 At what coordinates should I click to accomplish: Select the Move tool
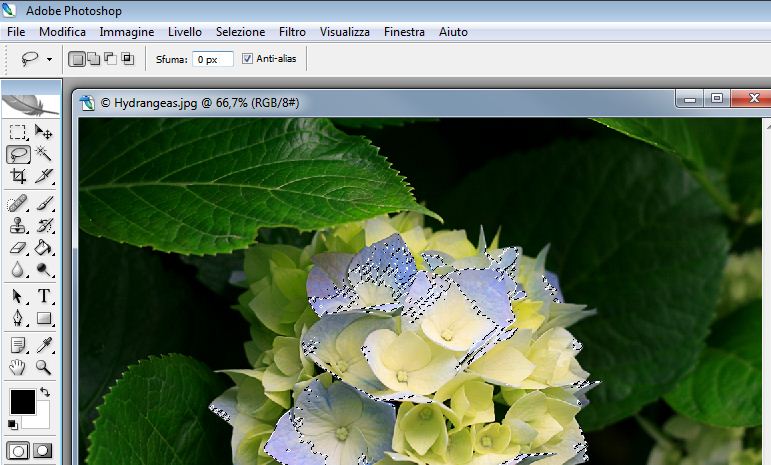click(43, 132)
